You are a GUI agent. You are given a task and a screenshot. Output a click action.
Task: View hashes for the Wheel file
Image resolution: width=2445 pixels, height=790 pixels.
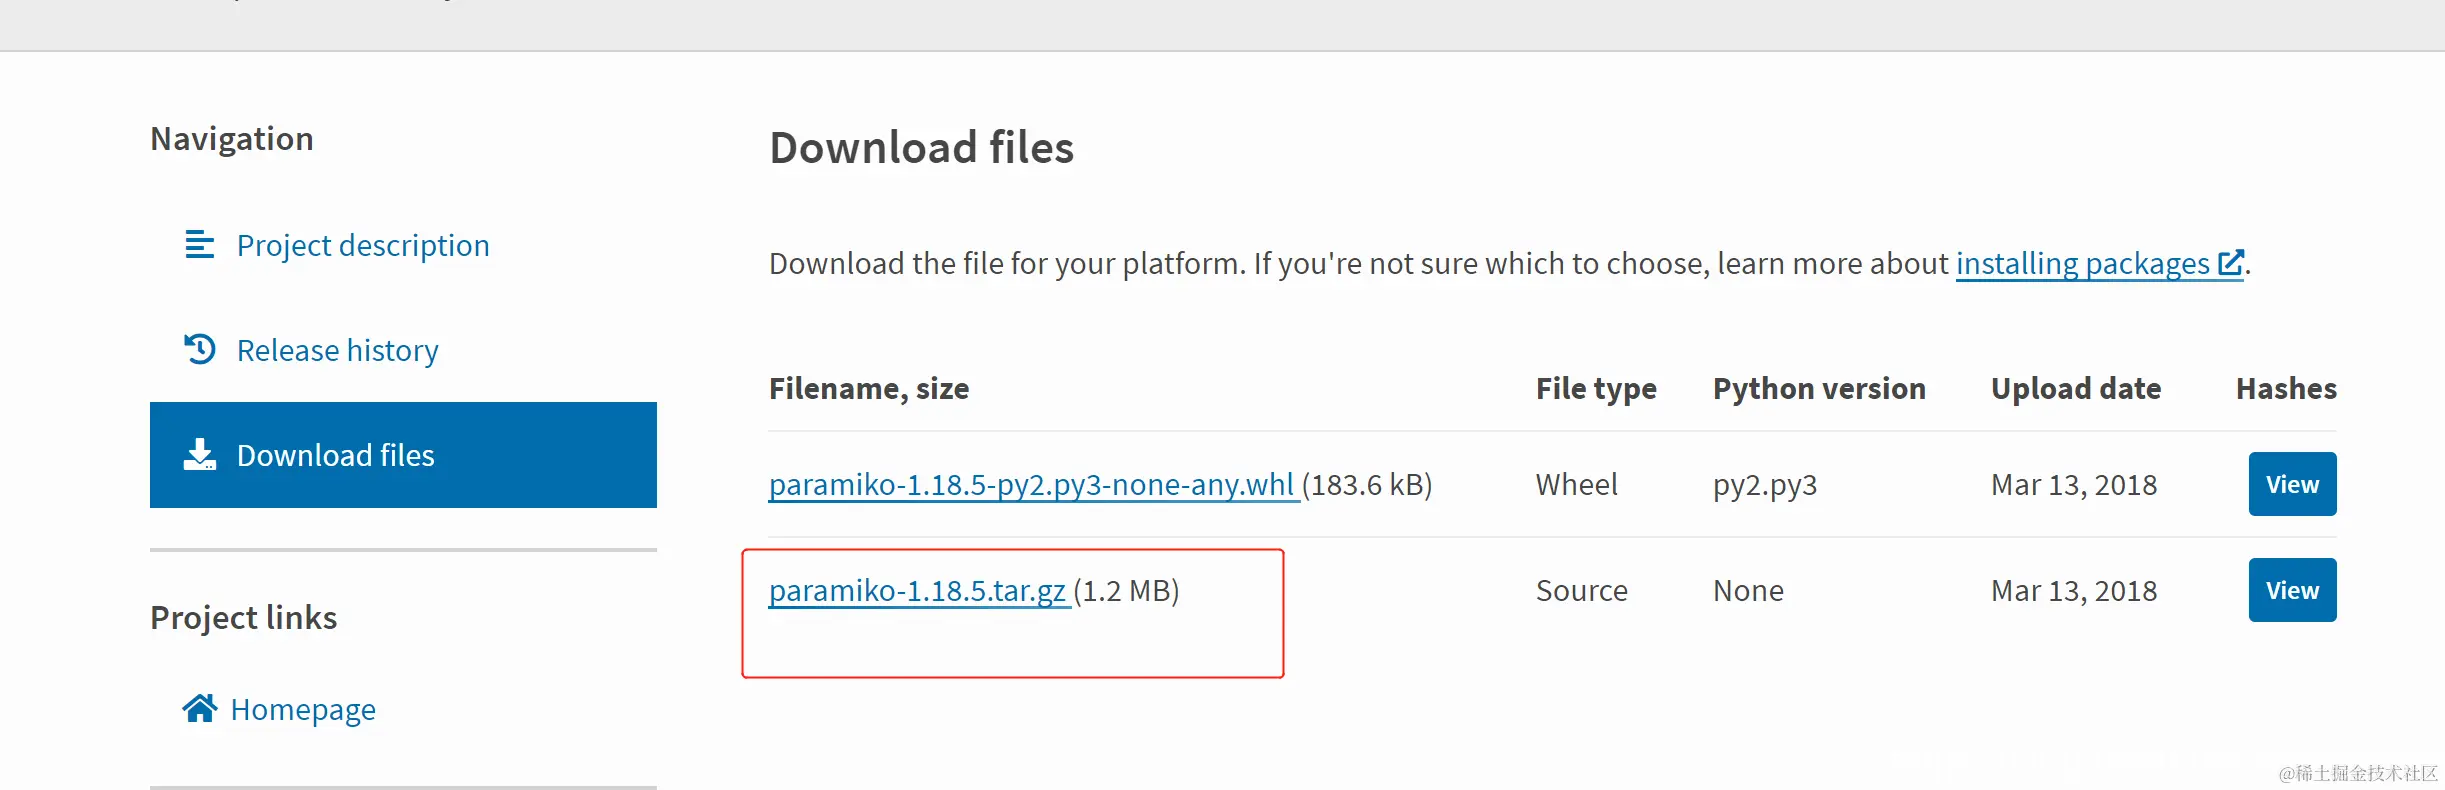click(2291, 484)
